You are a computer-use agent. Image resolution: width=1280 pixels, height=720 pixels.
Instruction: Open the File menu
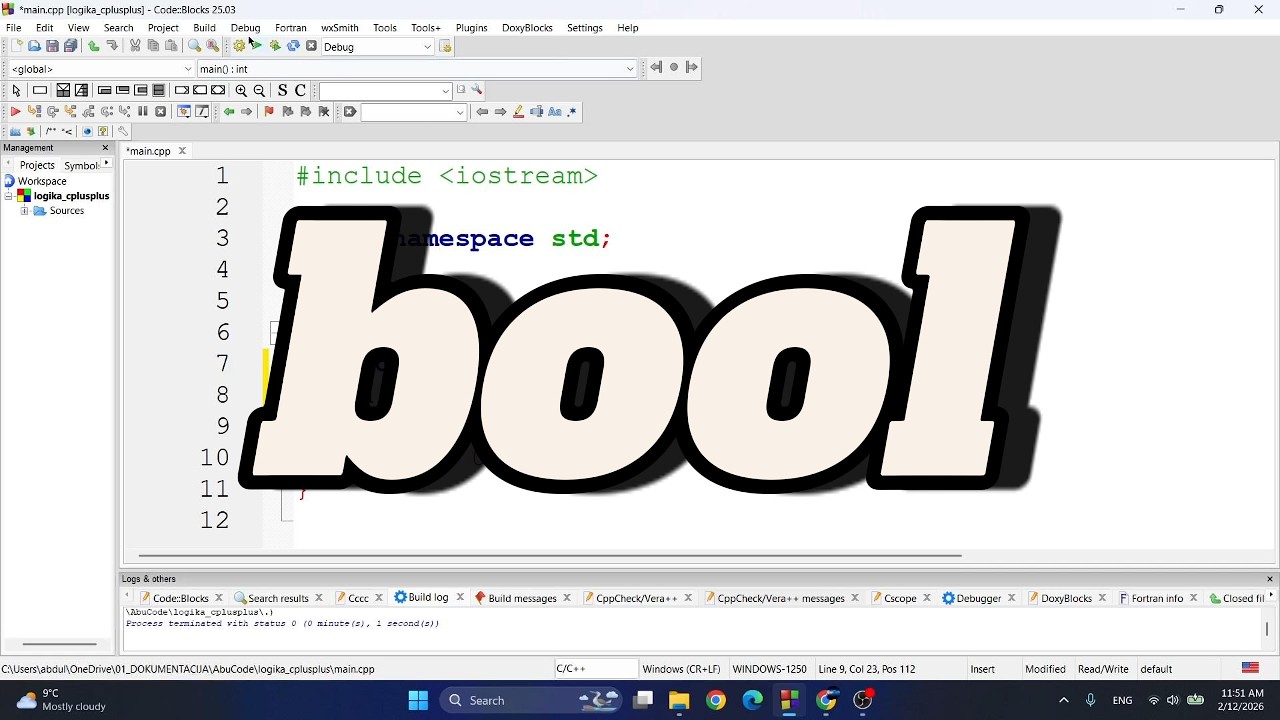14,28
